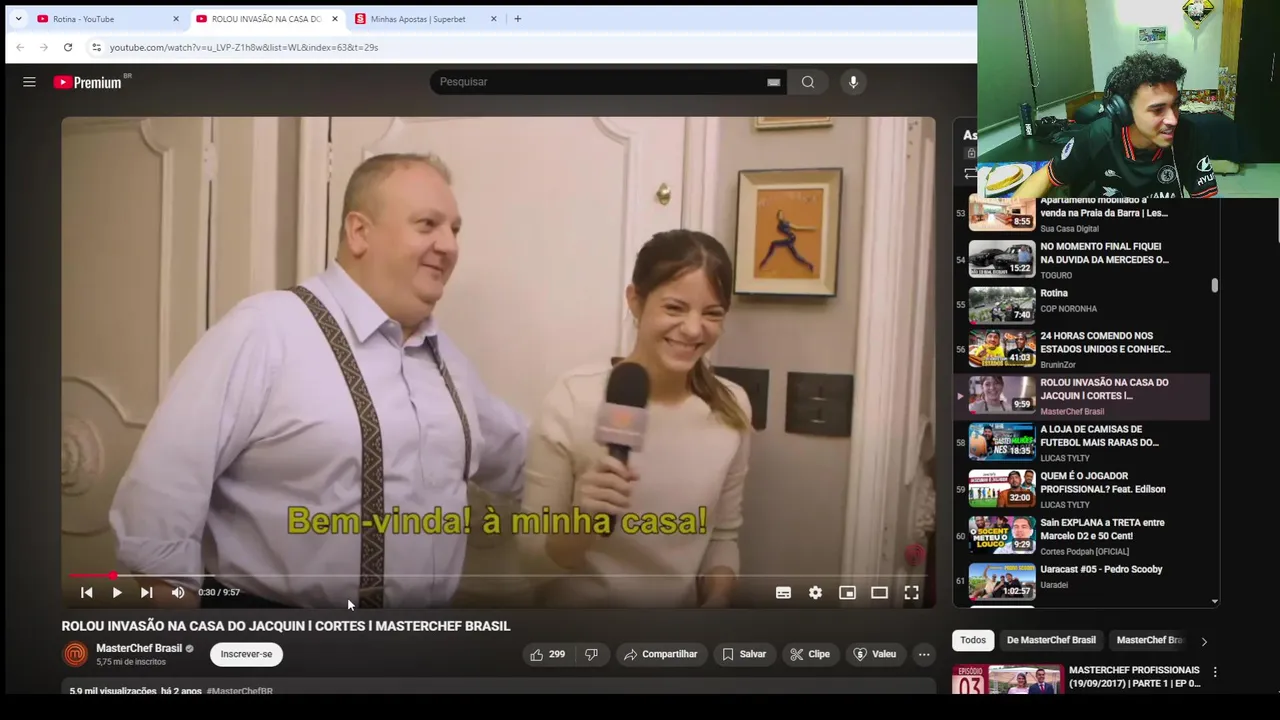Screen dimensions: 1280x720
Task: Click the video title text ROLOU INVASÃO
Action: tap(286, 626)
